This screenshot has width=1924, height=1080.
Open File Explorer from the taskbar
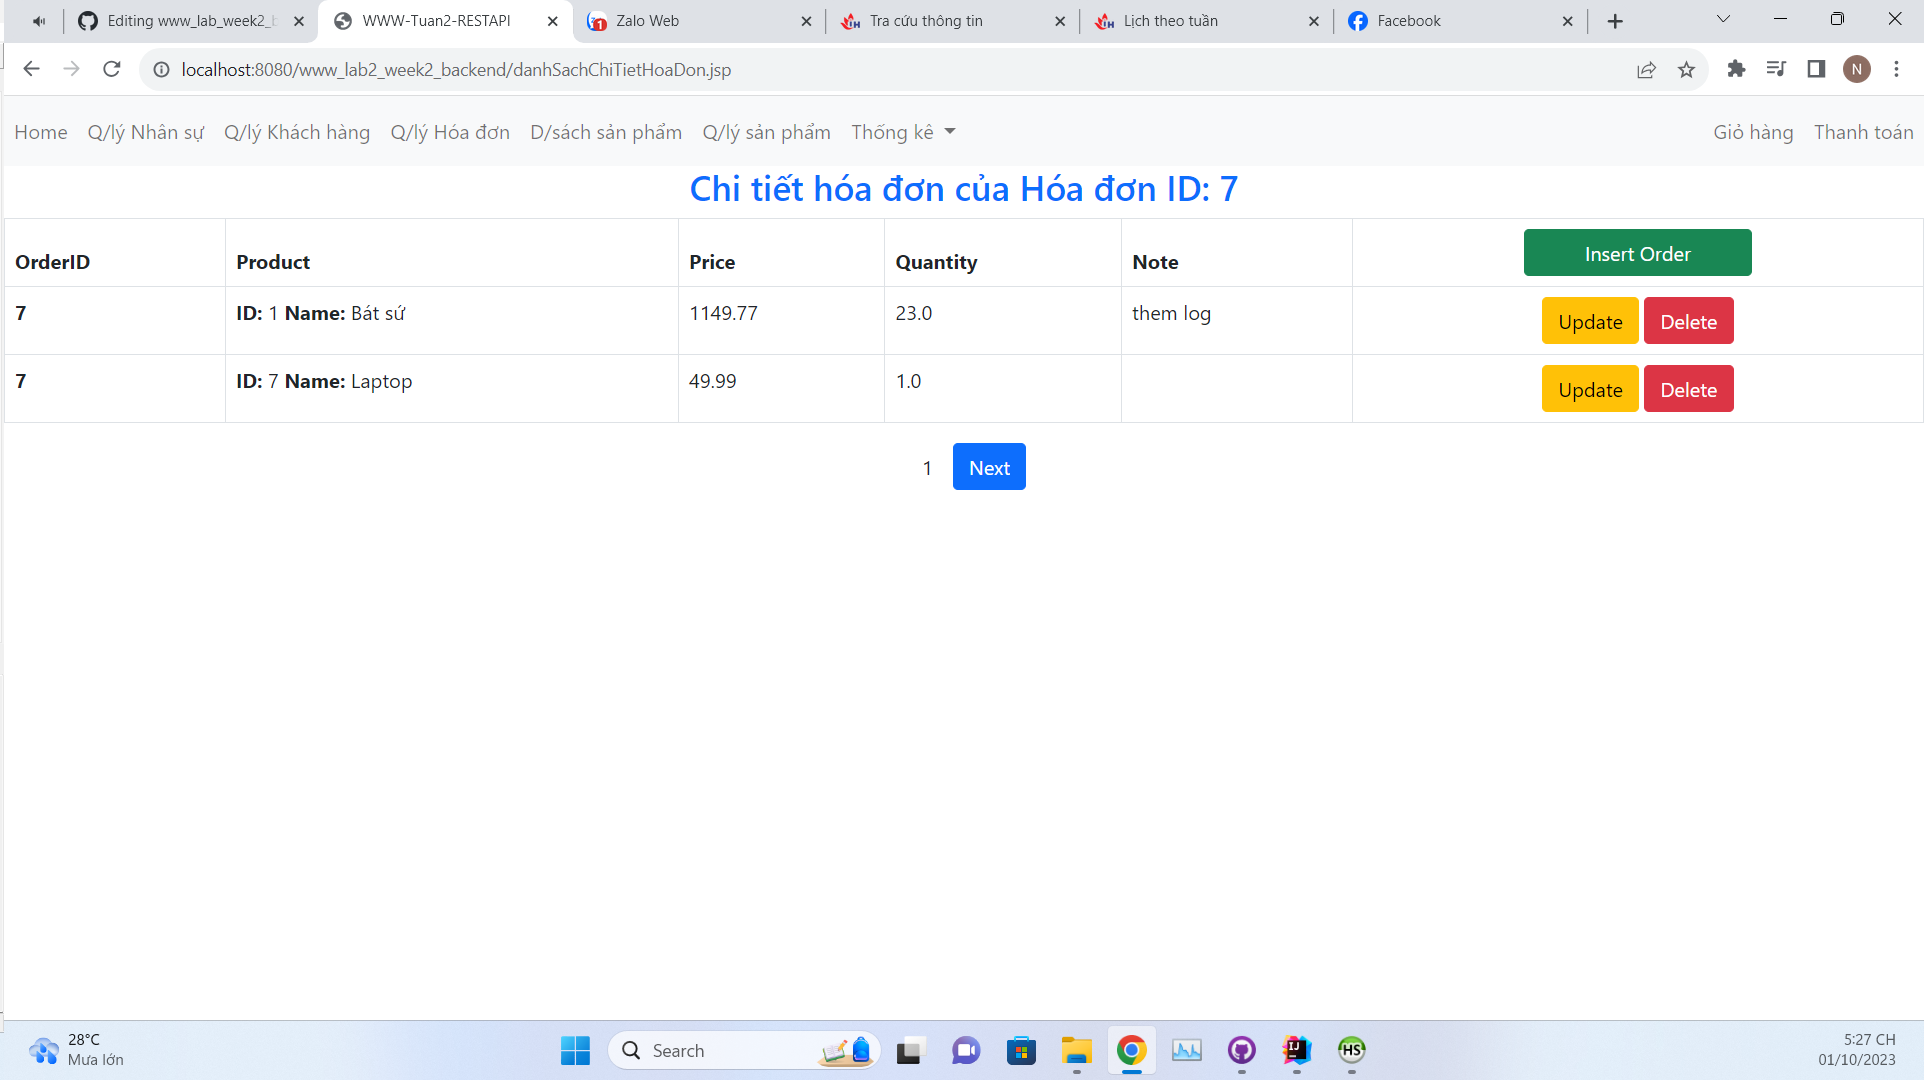[1076, 1051]
